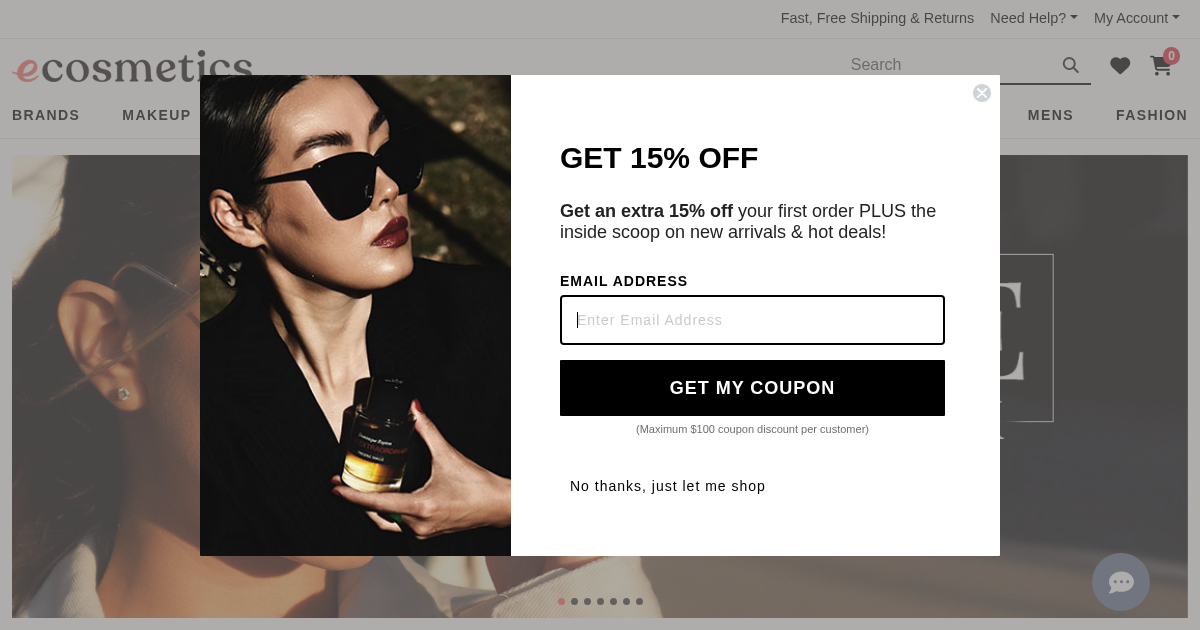1200x630 pixels.
Task: Open the shopping cart icon
Action: pyautogui.click(x=1161, y=66)
